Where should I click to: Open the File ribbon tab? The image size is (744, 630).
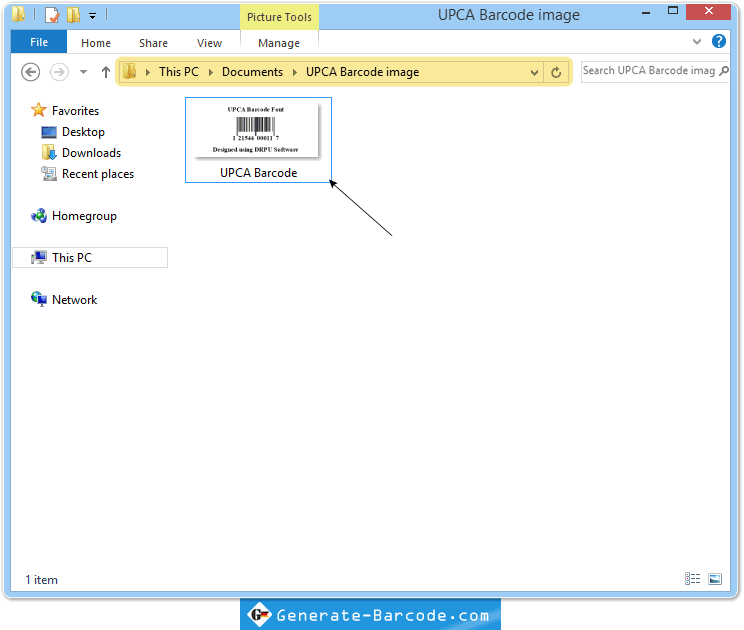click(38, 42)
